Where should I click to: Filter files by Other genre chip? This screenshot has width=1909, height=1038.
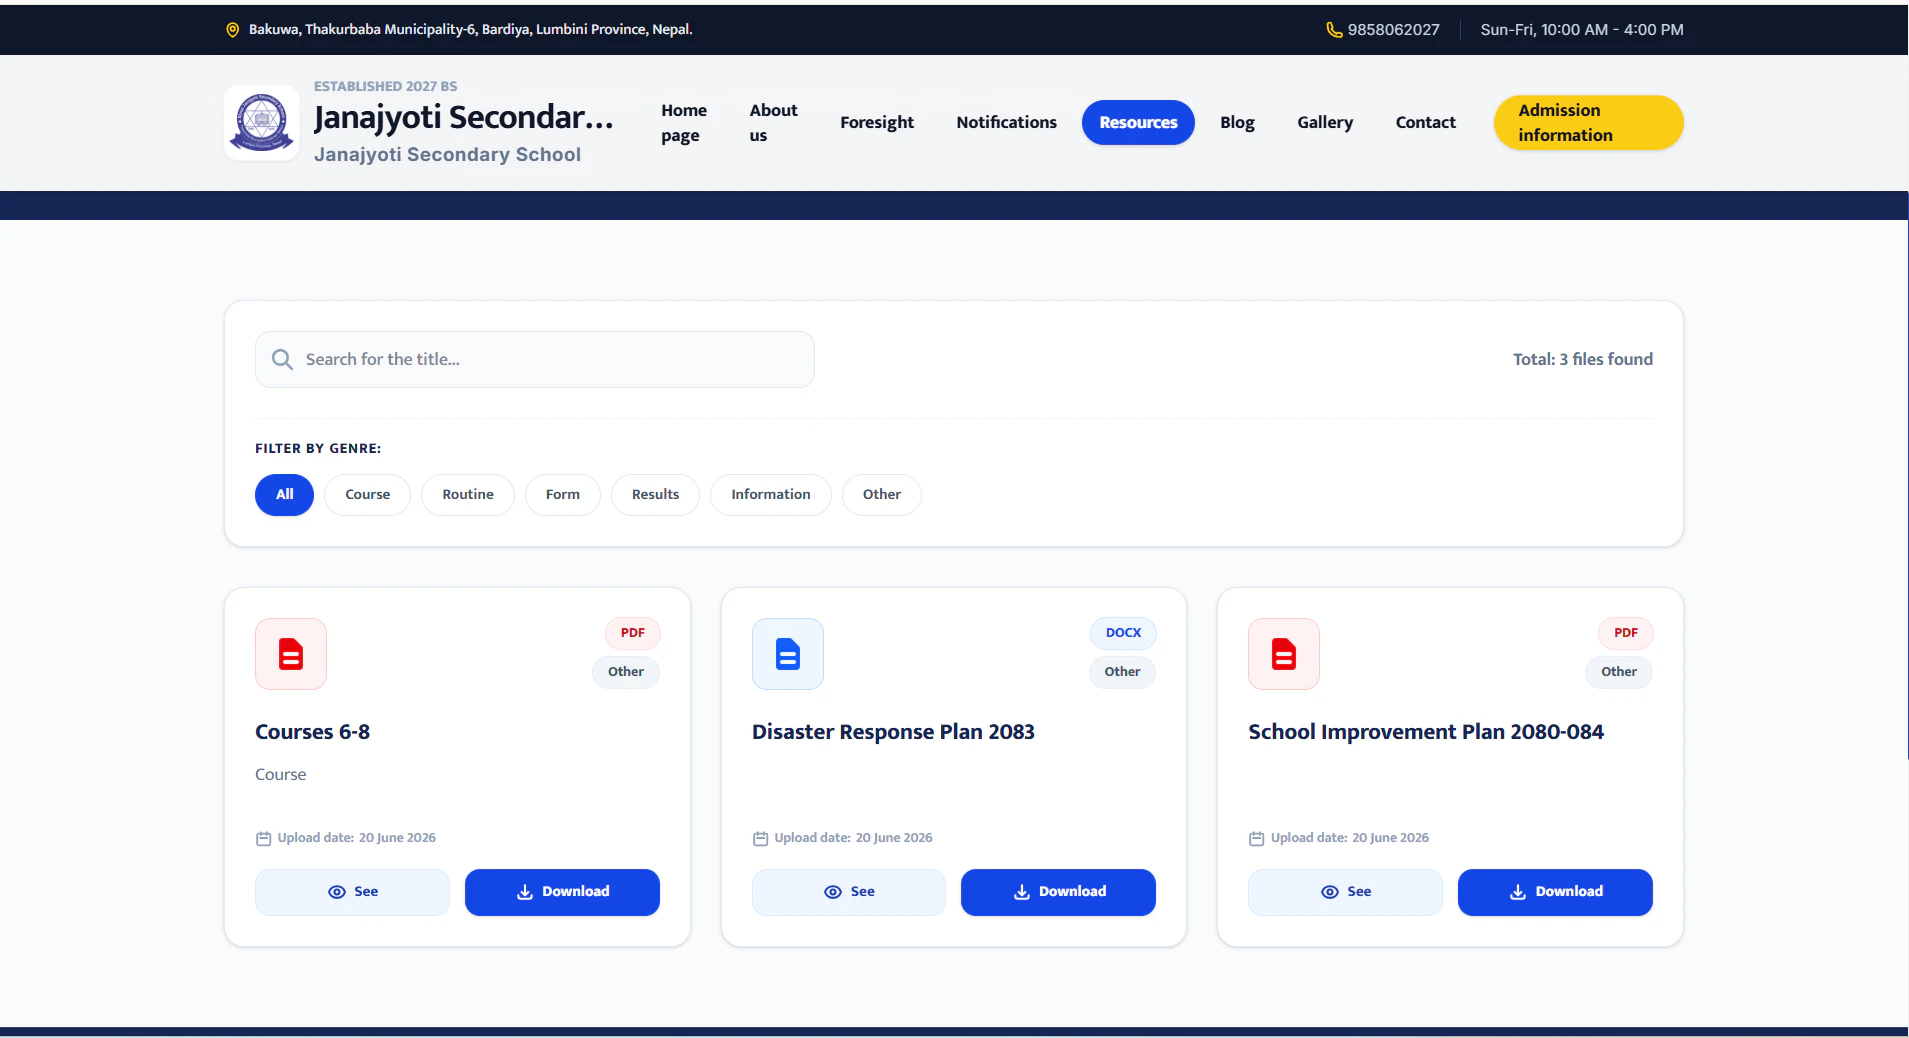pos(882,495)
